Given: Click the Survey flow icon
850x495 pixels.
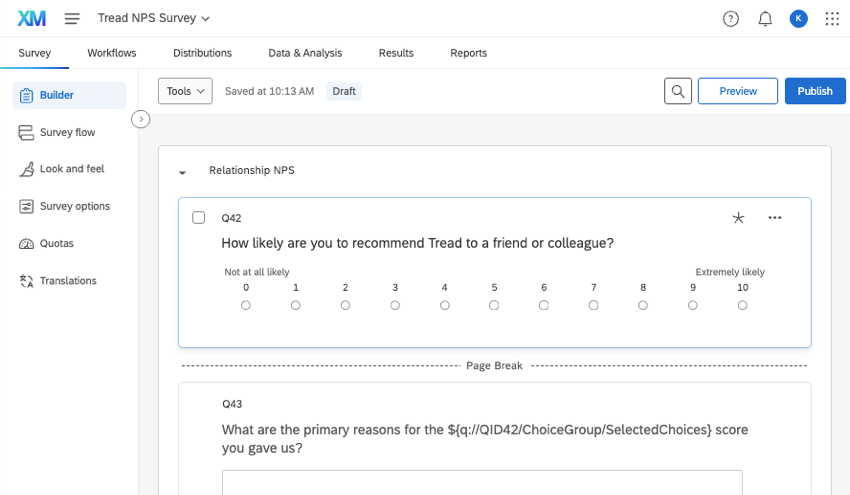Looking at the screenshot, I should [26, 133].
